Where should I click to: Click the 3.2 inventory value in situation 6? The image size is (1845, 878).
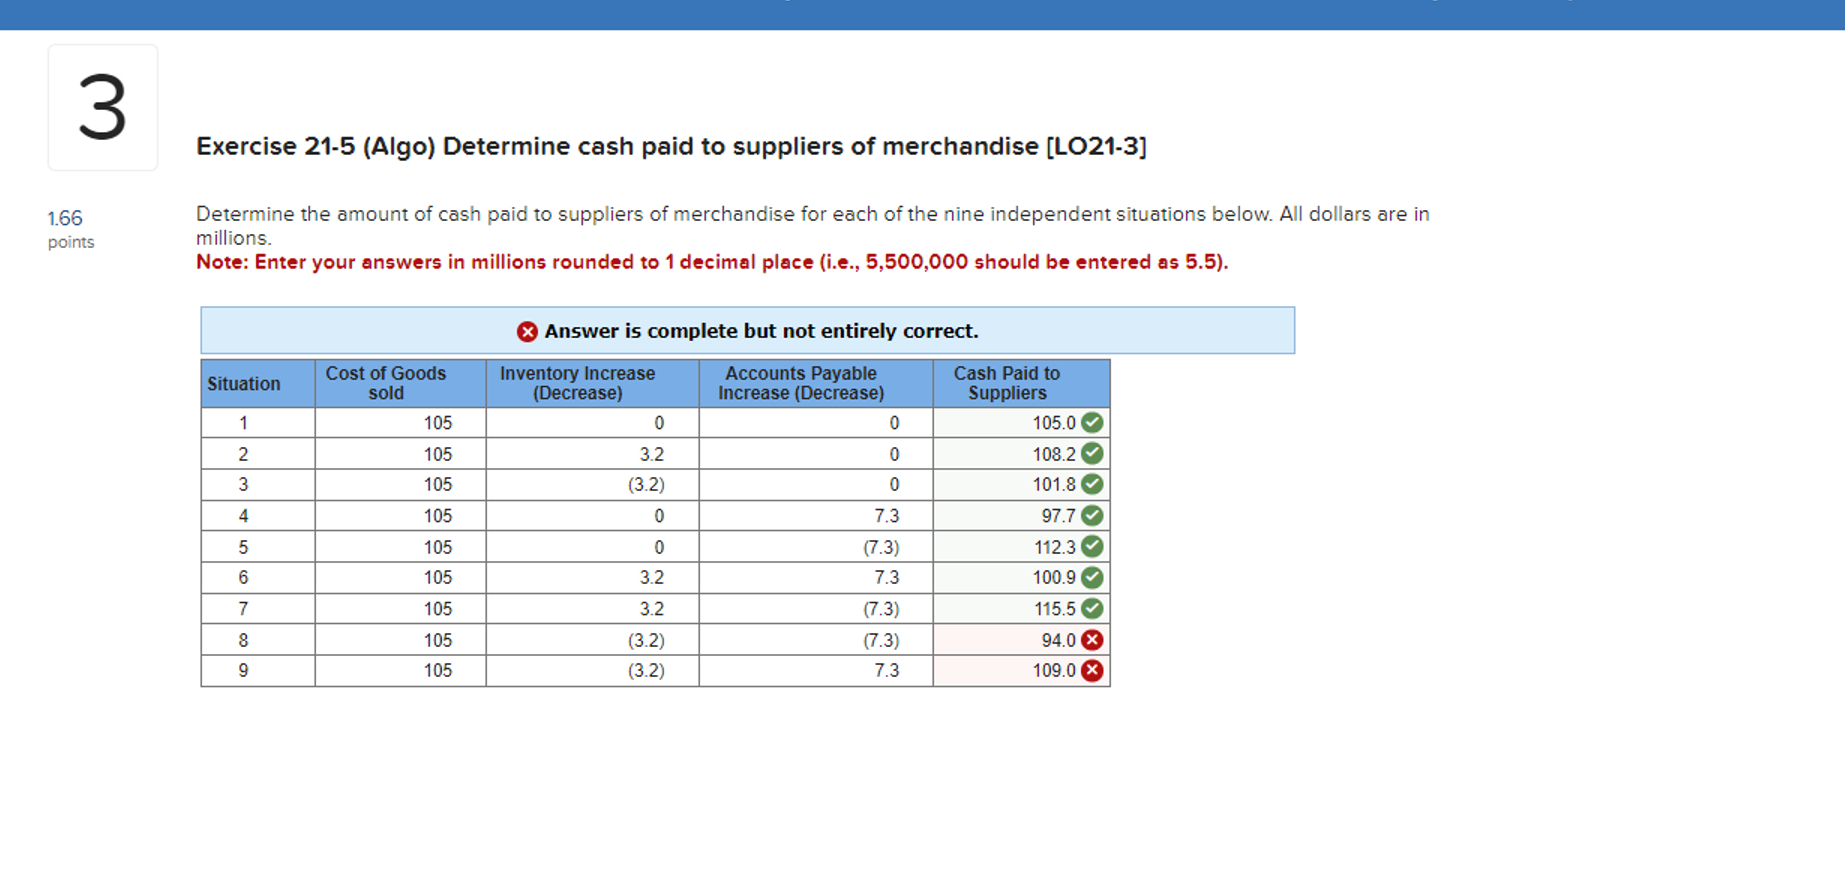coord(651,578)
